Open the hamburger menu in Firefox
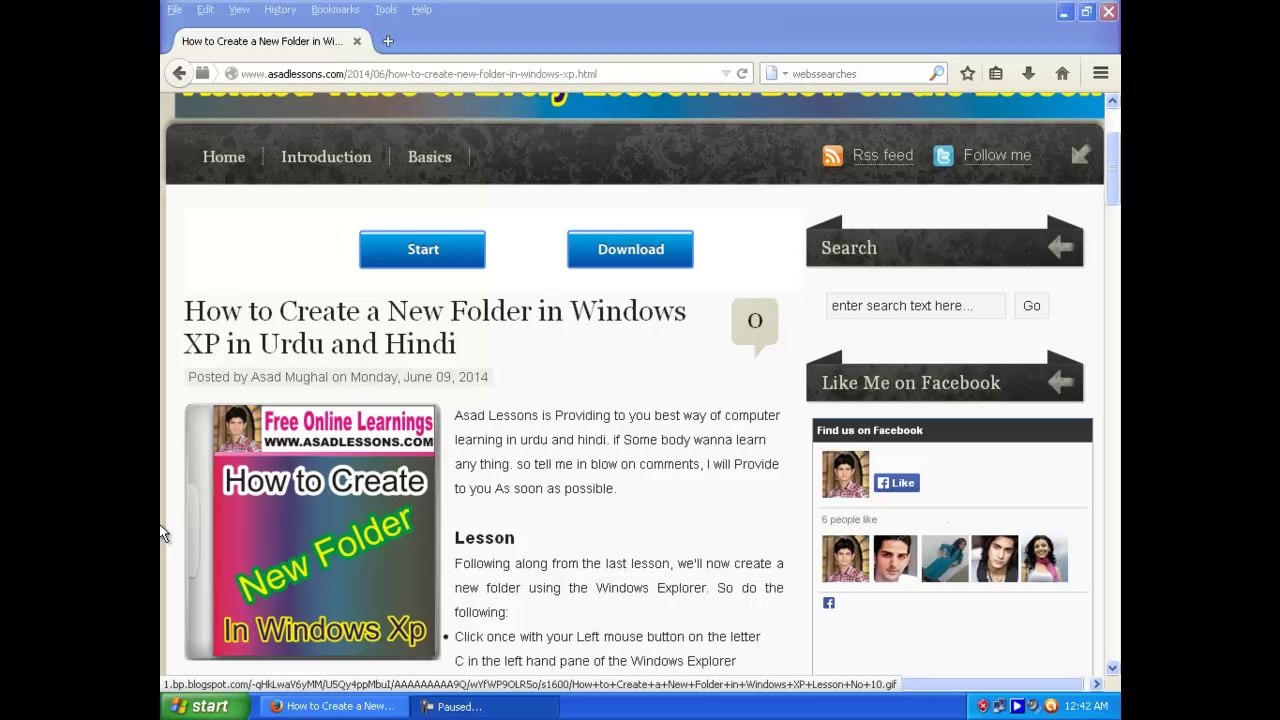The height and width of the screenshot is (720, 1280). click(x=1100, y=73)
